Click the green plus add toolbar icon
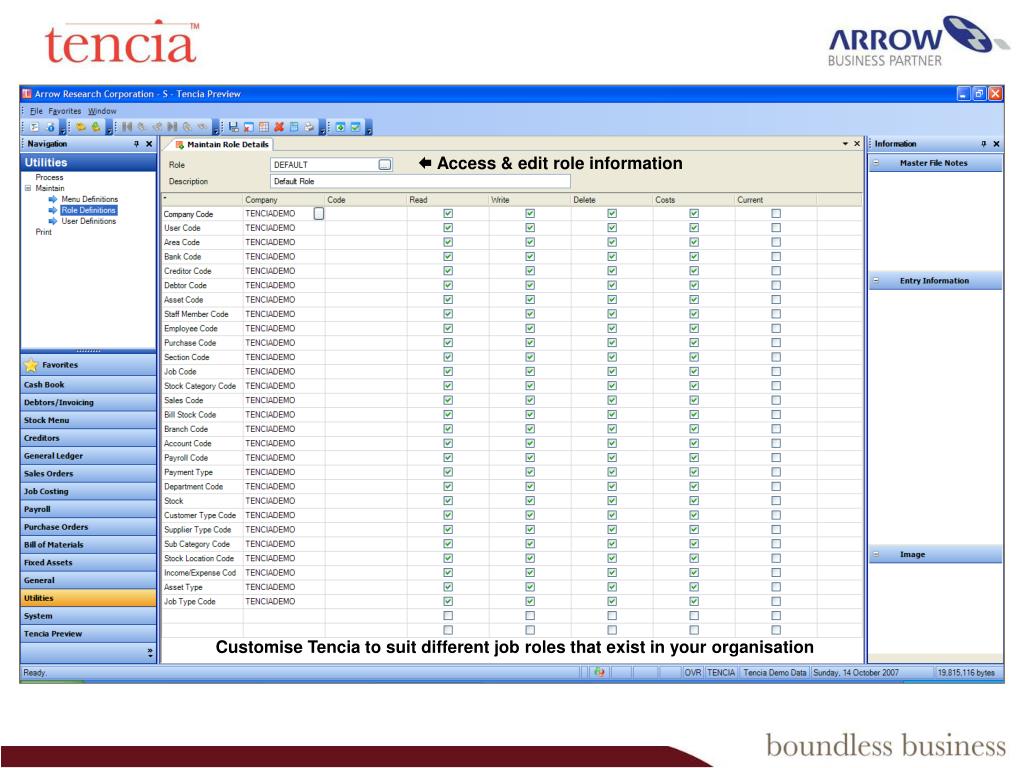Image resolution: width=1024 pixels, height=768 pixels. click(x=340, y=127)
